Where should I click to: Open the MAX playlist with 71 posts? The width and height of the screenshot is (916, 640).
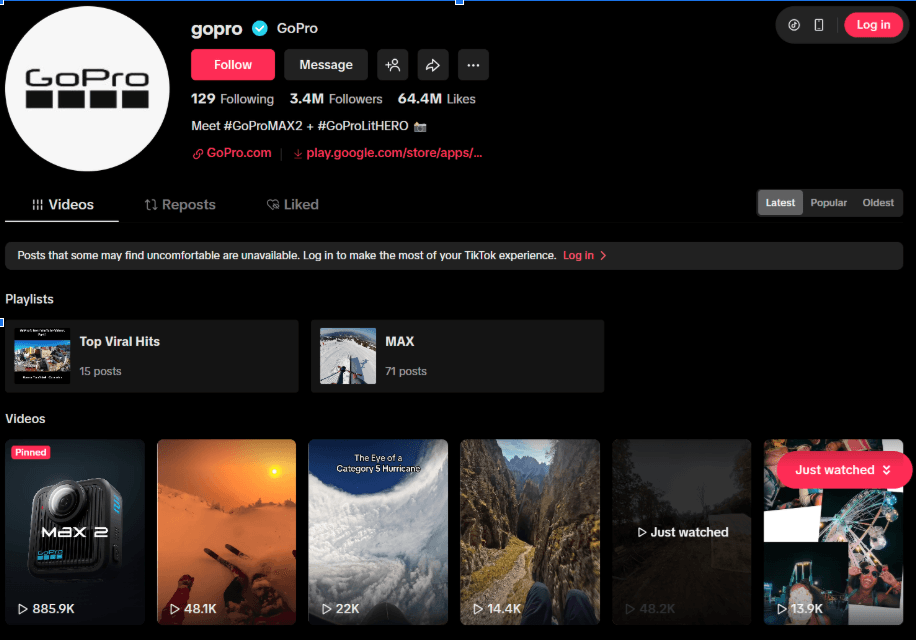coord(457,356)
